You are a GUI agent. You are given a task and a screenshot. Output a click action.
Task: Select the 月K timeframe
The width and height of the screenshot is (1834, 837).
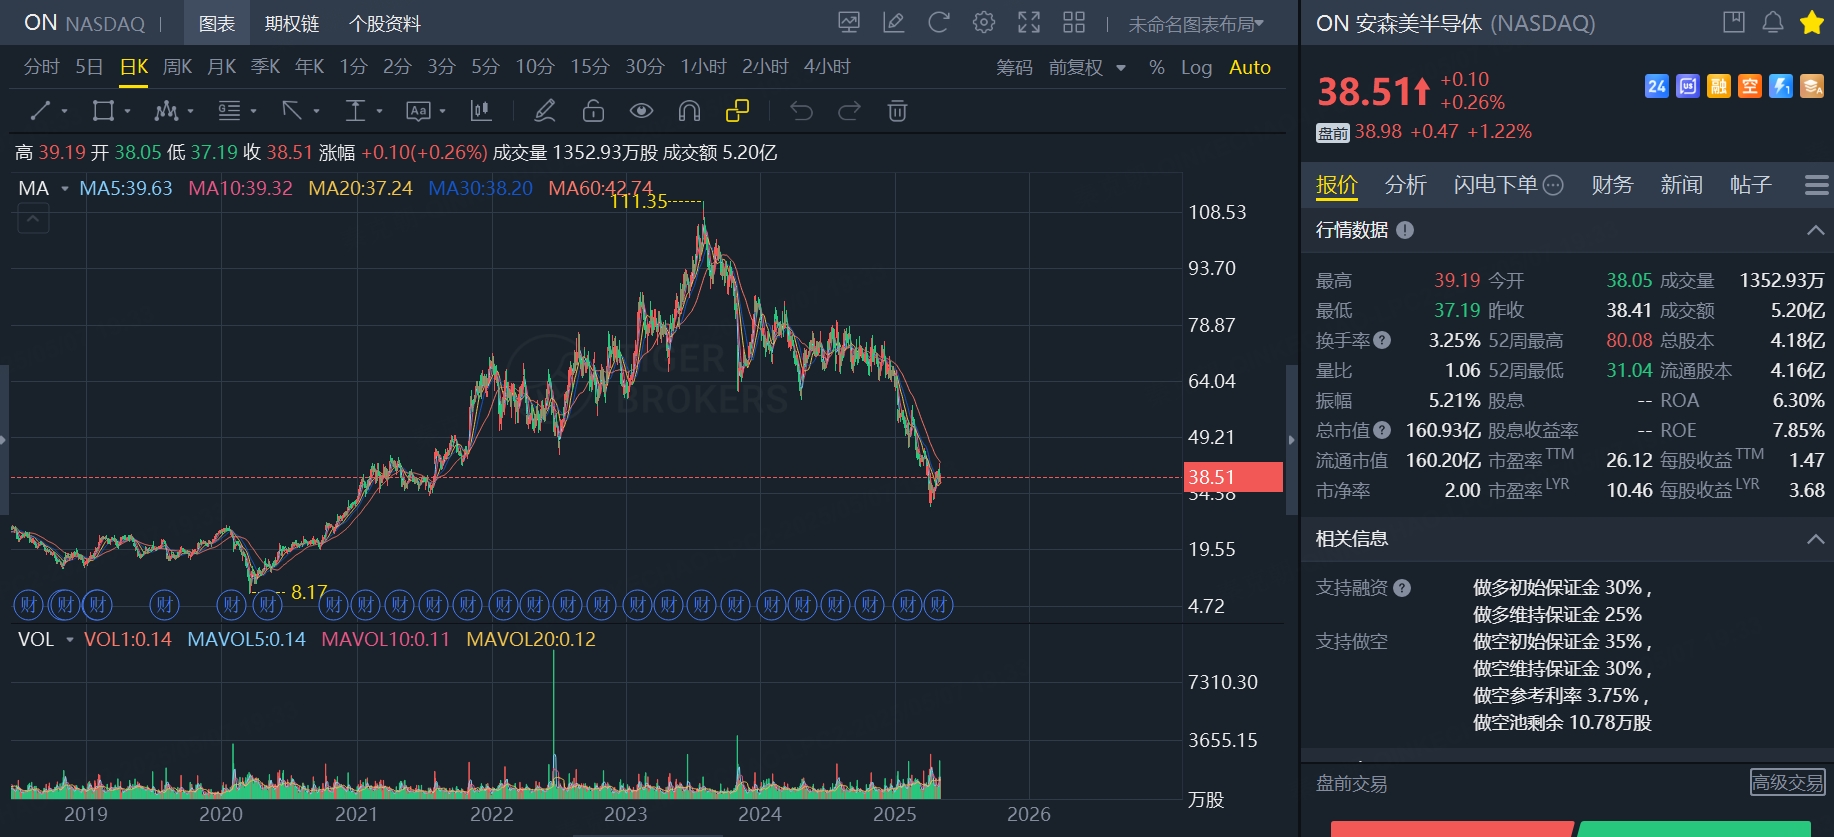[x=221, y=67]
